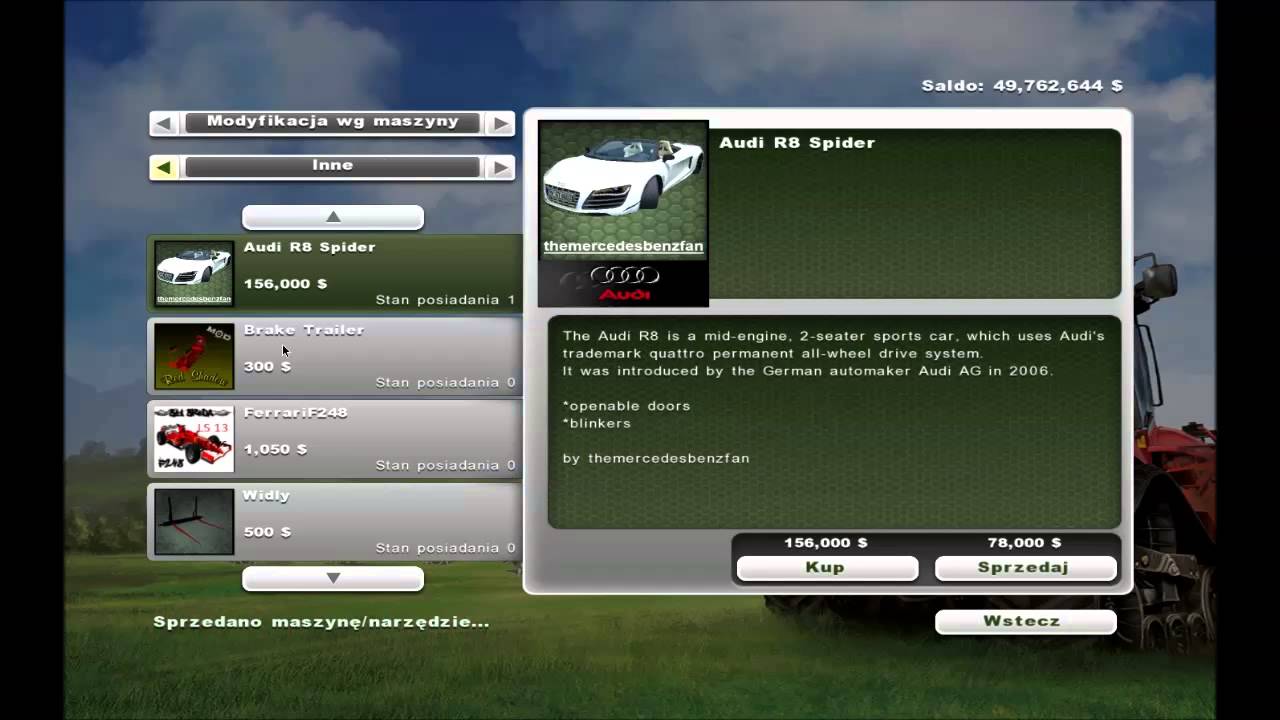Click the 'Stan posiadania 1' text for Audi
Image resolution: width=1280 pixels, height=720 pixels.
click(x=445, y=300)
